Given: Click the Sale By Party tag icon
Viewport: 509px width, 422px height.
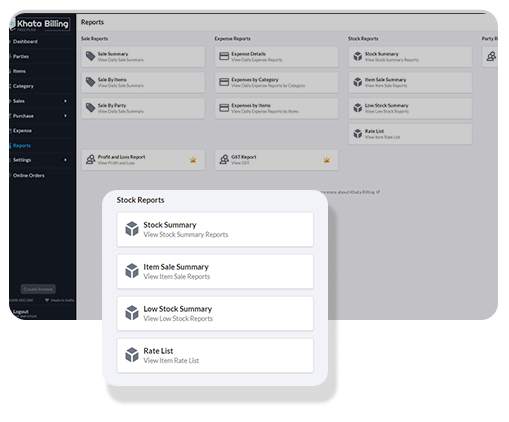Looking at the screenshot, I should (90, 108).
